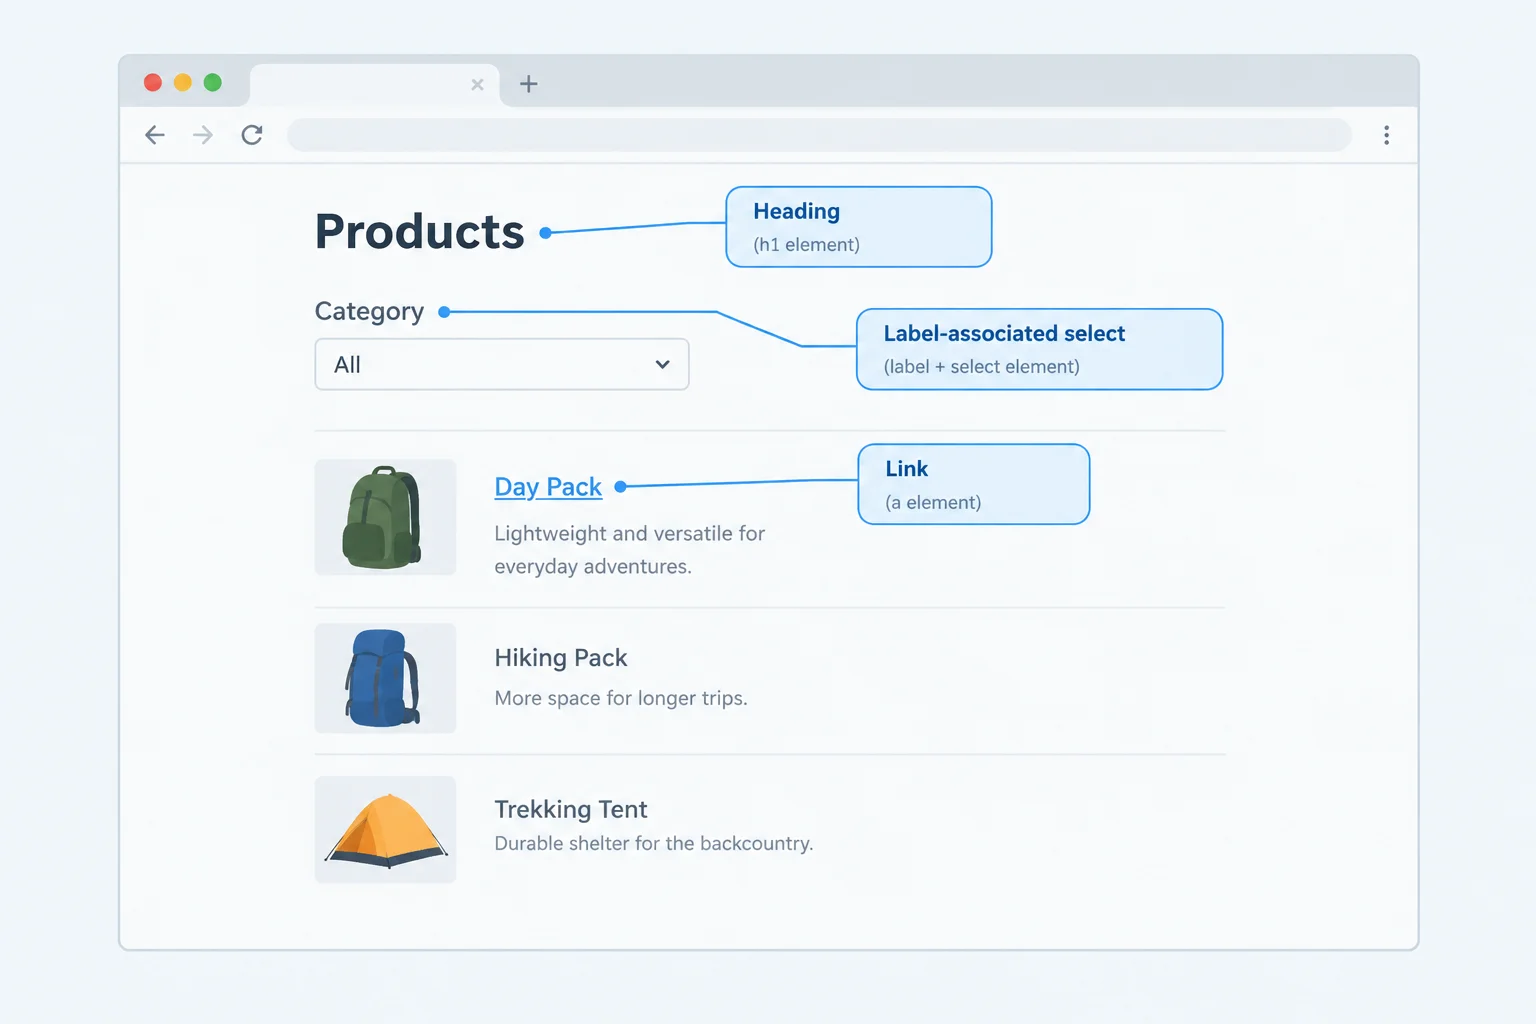1536x1024 pixels.
Task: Open the Category dropdown showing All
Action: (502, 364)
